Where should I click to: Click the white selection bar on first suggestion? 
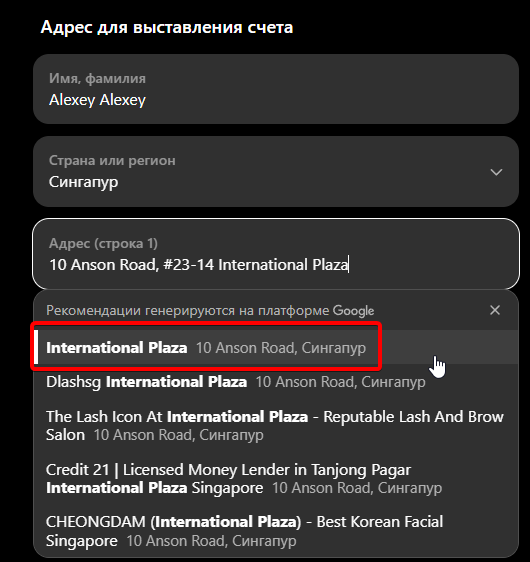coord(36,347)
